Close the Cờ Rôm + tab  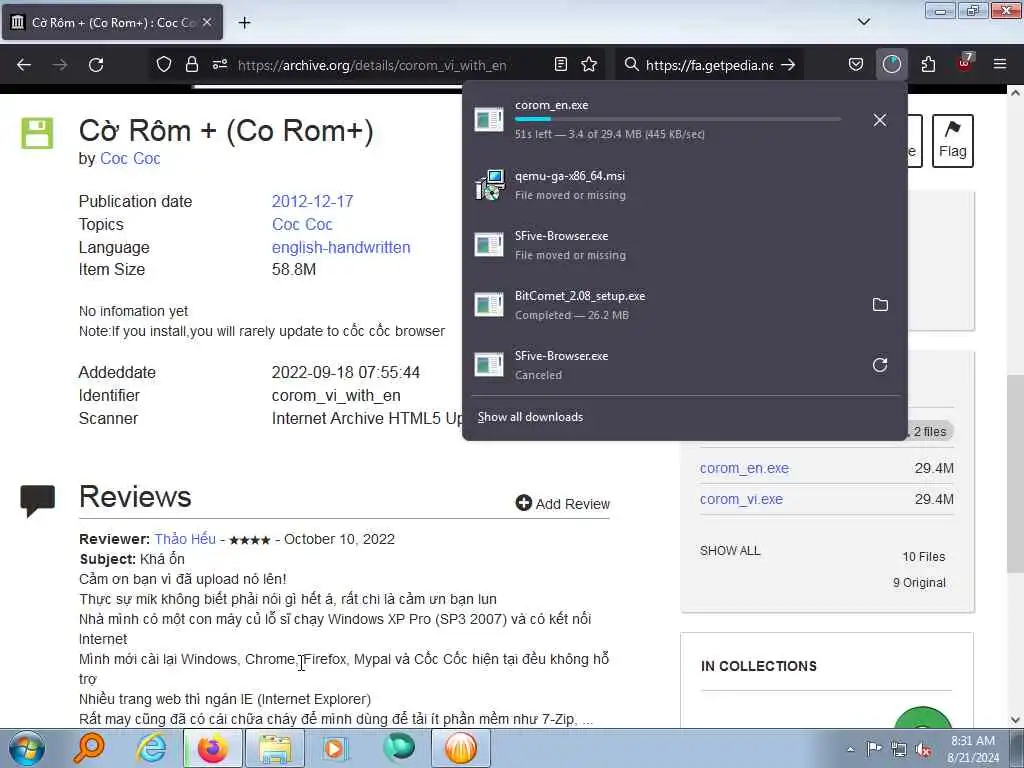coord(206,22)
